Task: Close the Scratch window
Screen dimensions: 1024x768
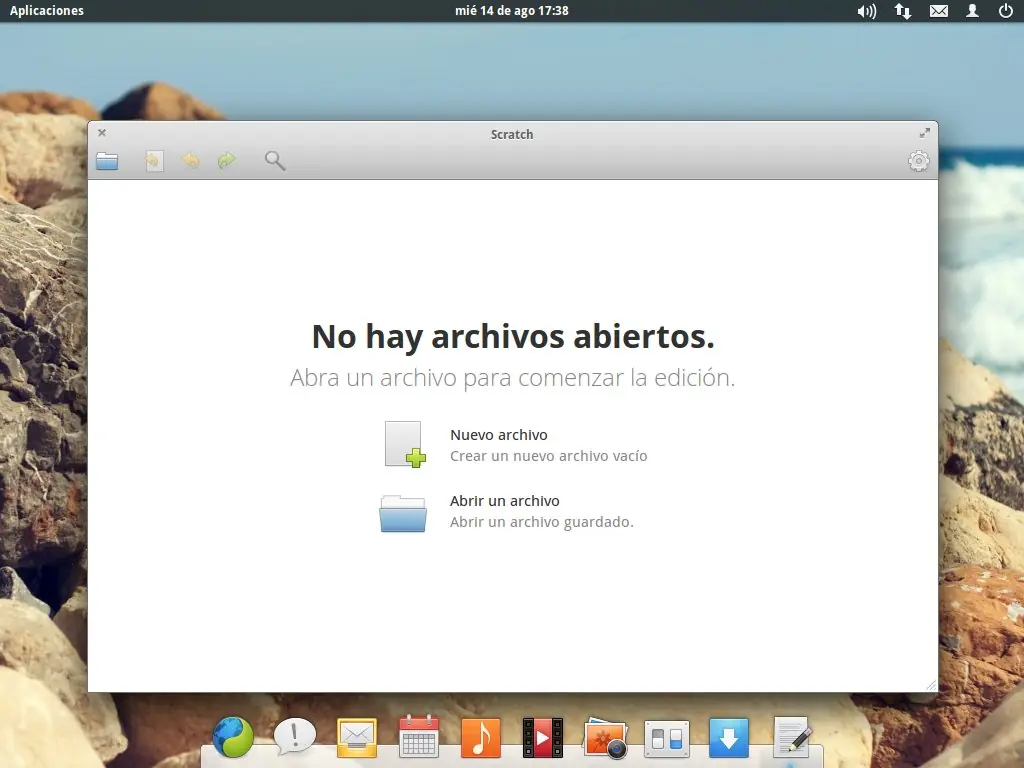Action: click(x=102, y=133)
